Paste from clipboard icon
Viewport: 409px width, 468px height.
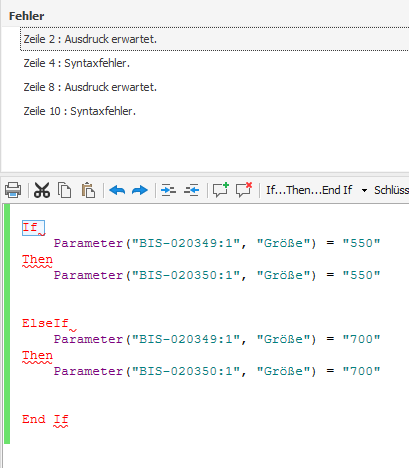(x=88, y=190)
